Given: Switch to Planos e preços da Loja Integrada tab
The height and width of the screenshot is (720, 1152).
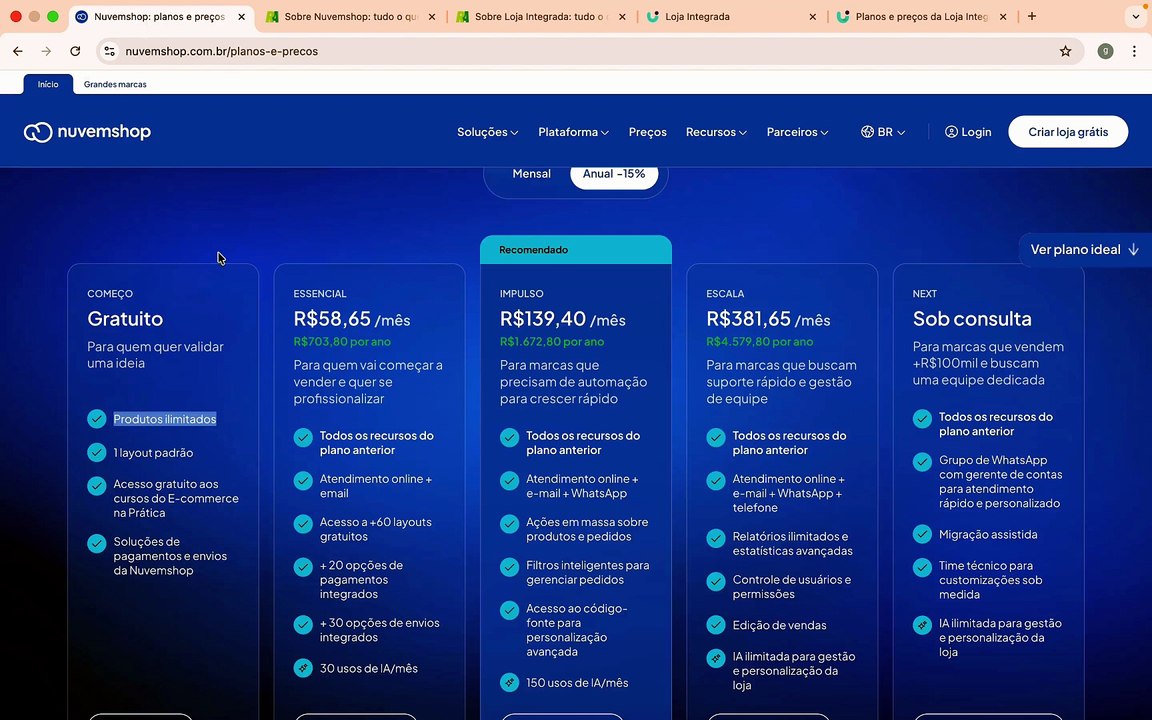Looking at the screenshot, I should [x=921, y=17].
